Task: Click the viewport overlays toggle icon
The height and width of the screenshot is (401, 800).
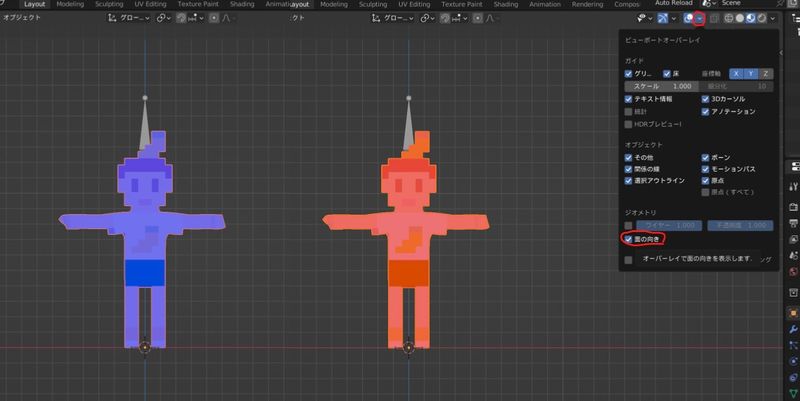Action: tap(689, 18)
